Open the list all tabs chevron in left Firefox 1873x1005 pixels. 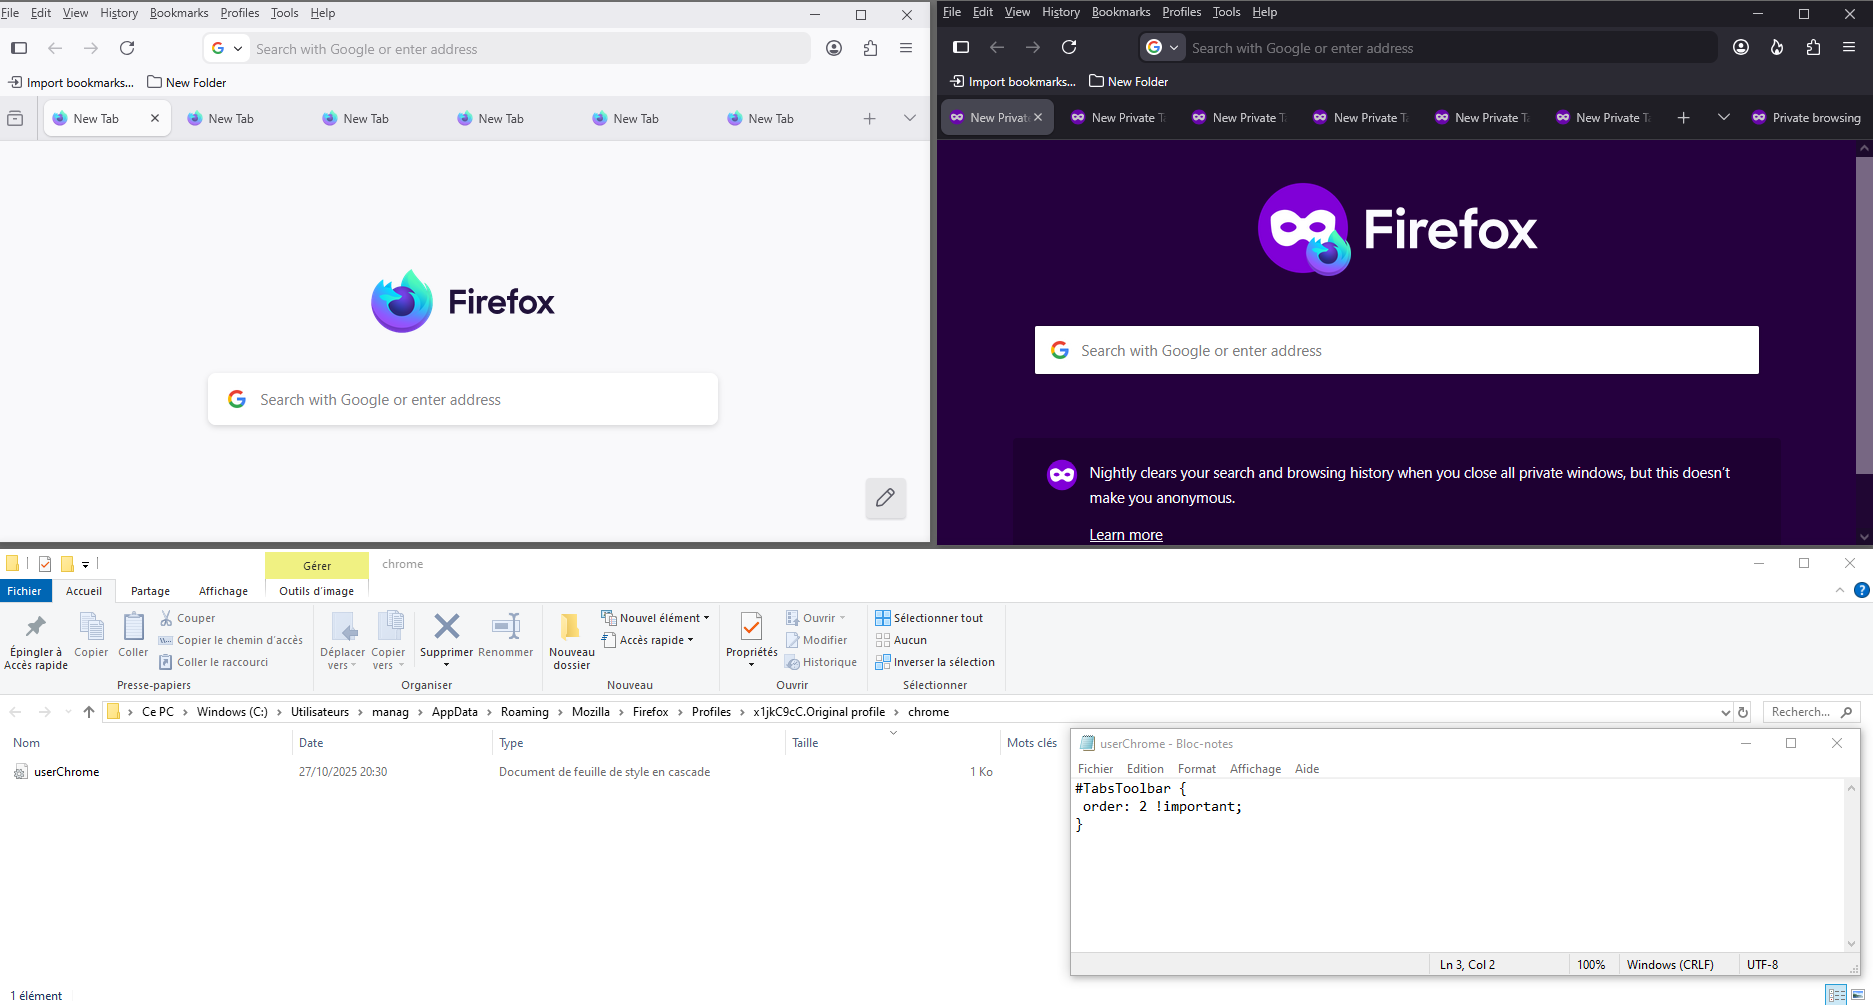[x=910, y=118]
